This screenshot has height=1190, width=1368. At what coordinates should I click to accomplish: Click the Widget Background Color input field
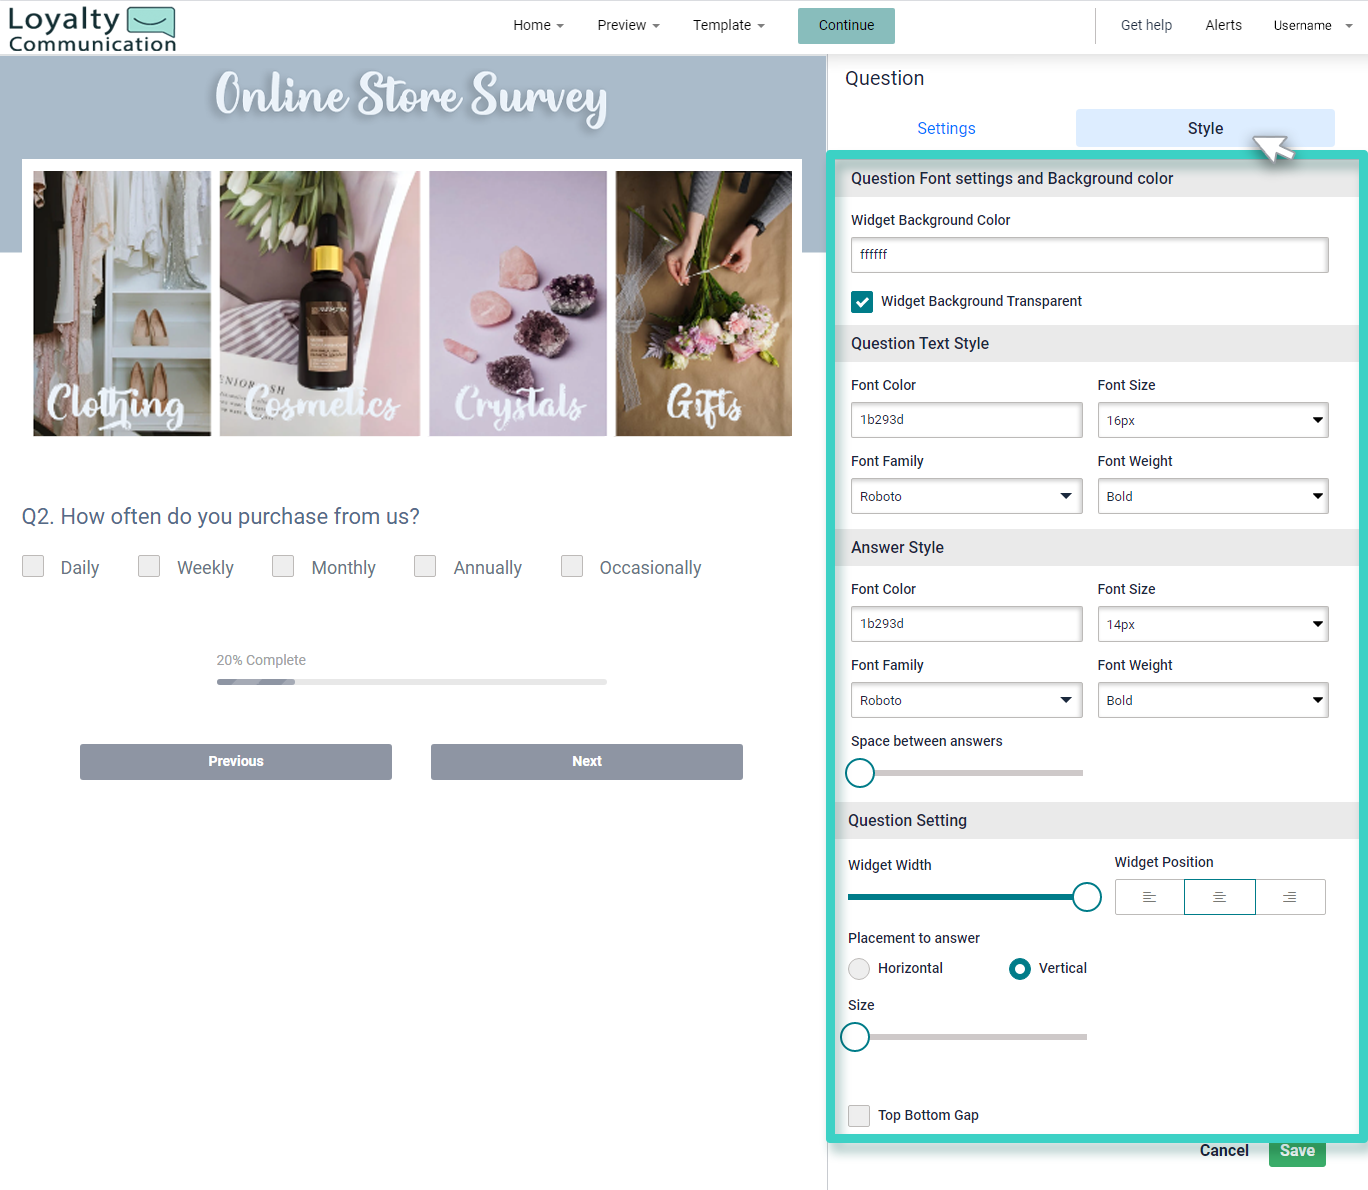(x=1088, y=255)
